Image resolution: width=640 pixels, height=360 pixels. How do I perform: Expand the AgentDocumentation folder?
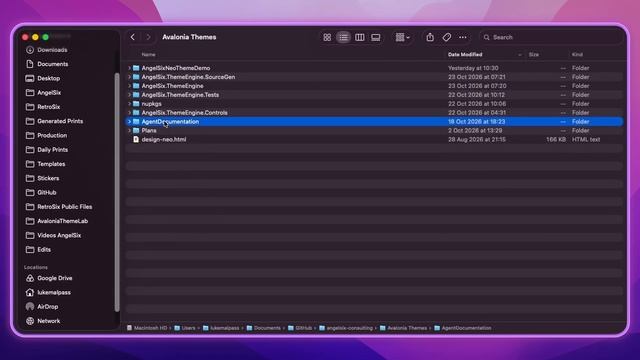(129, 122)
